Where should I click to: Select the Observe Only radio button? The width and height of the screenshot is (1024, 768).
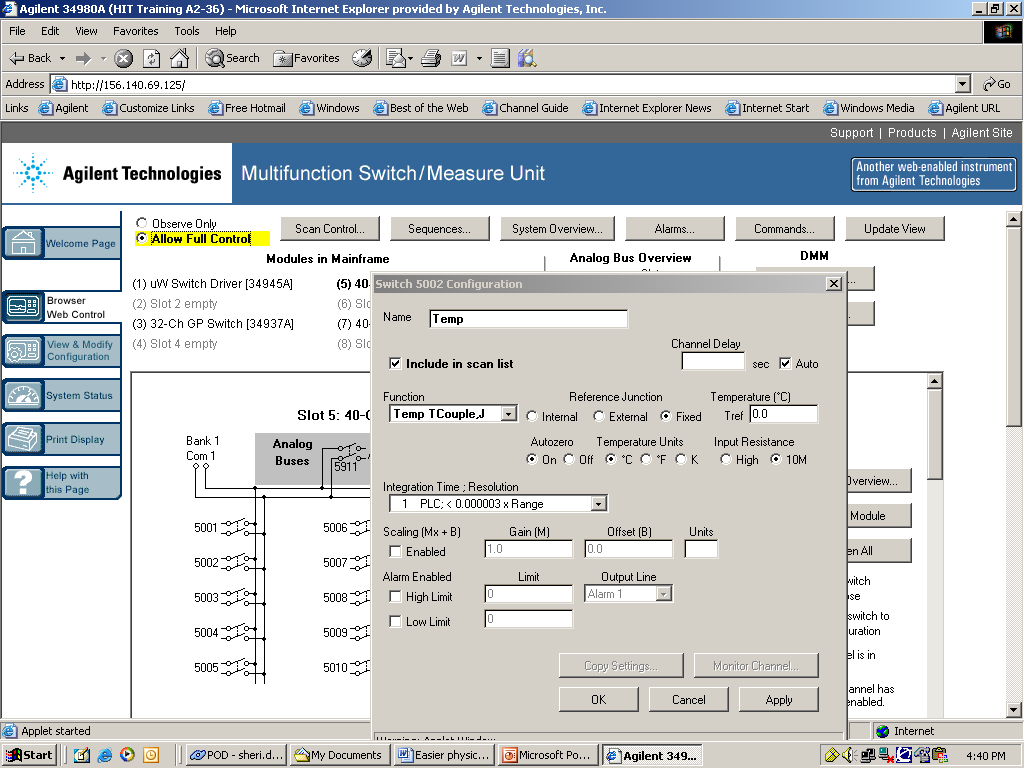click(x=142, y=224)
